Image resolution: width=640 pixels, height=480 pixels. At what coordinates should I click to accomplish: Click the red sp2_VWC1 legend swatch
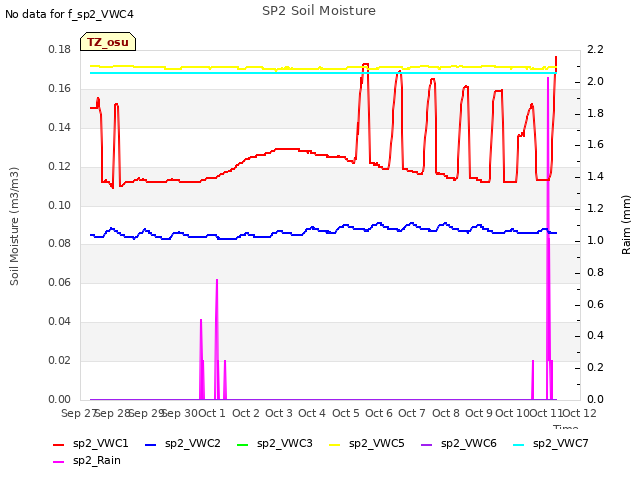59,444
